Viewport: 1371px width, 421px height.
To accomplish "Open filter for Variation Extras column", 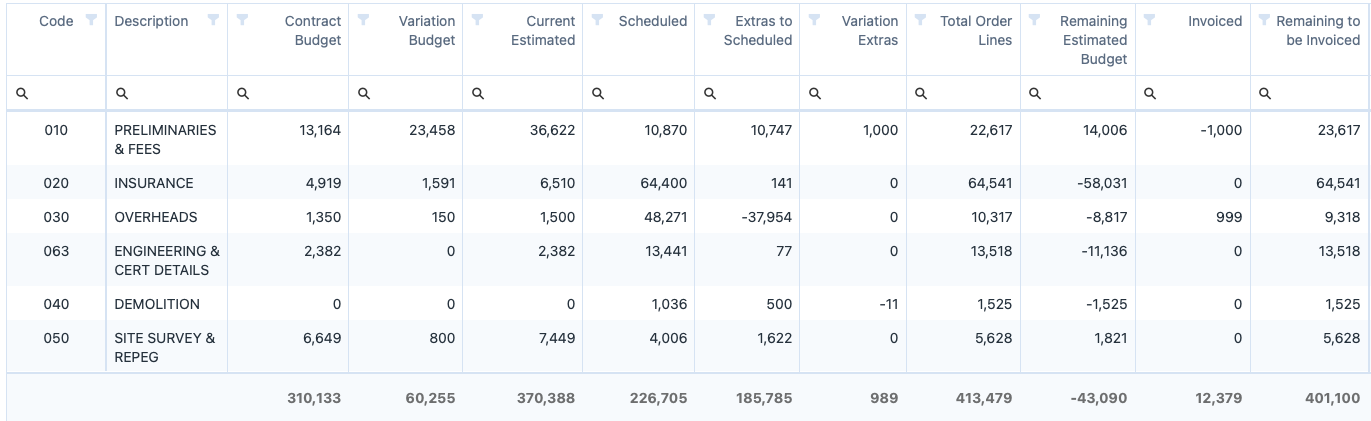I will (815, 20).
